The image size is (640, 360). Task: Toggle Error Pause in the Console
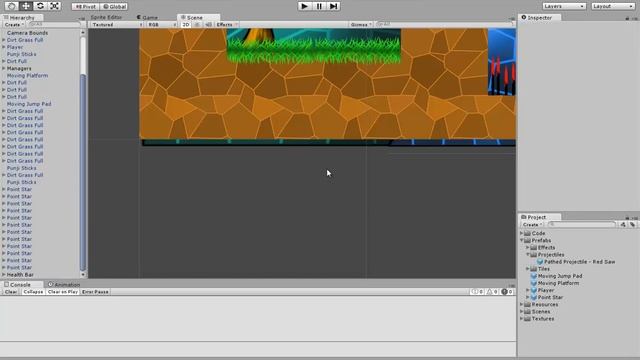coord(95,292)
